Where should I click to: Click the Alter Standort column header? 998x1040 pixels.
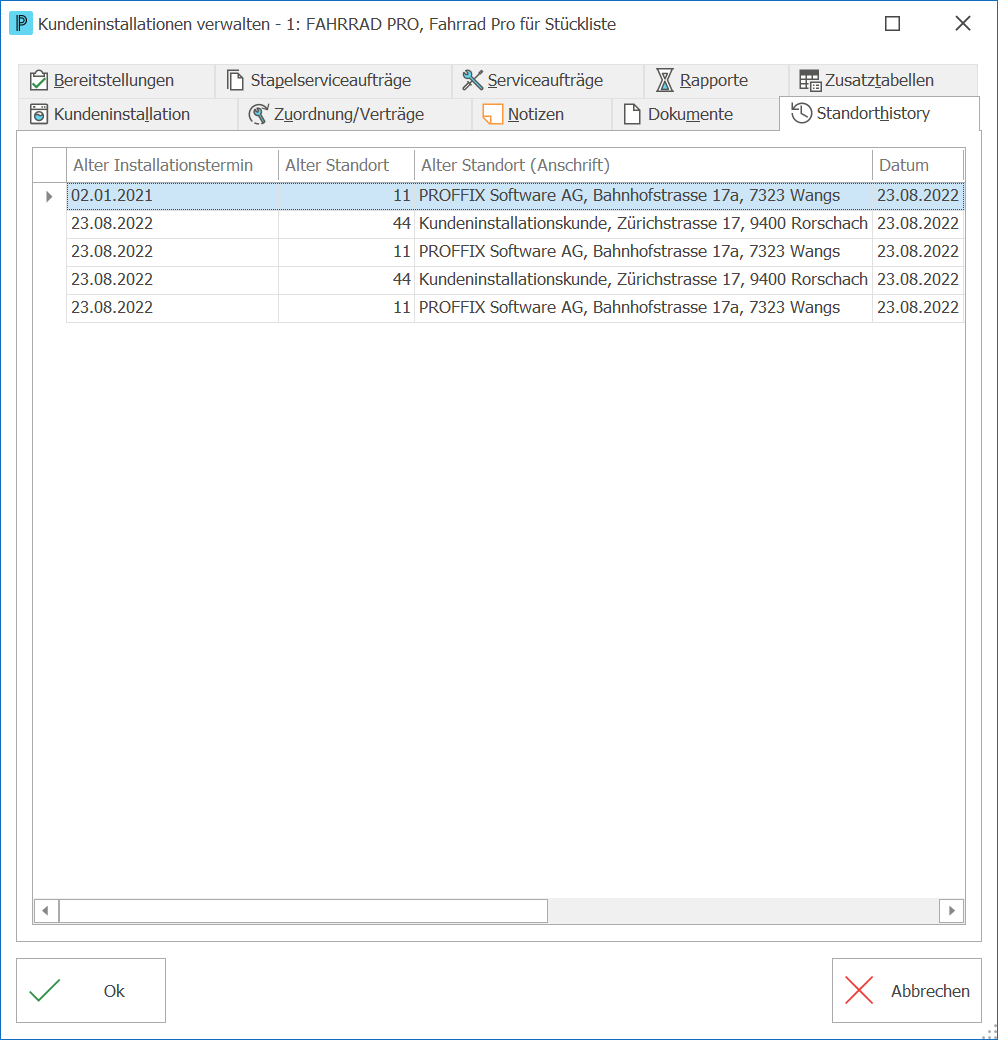346,165
